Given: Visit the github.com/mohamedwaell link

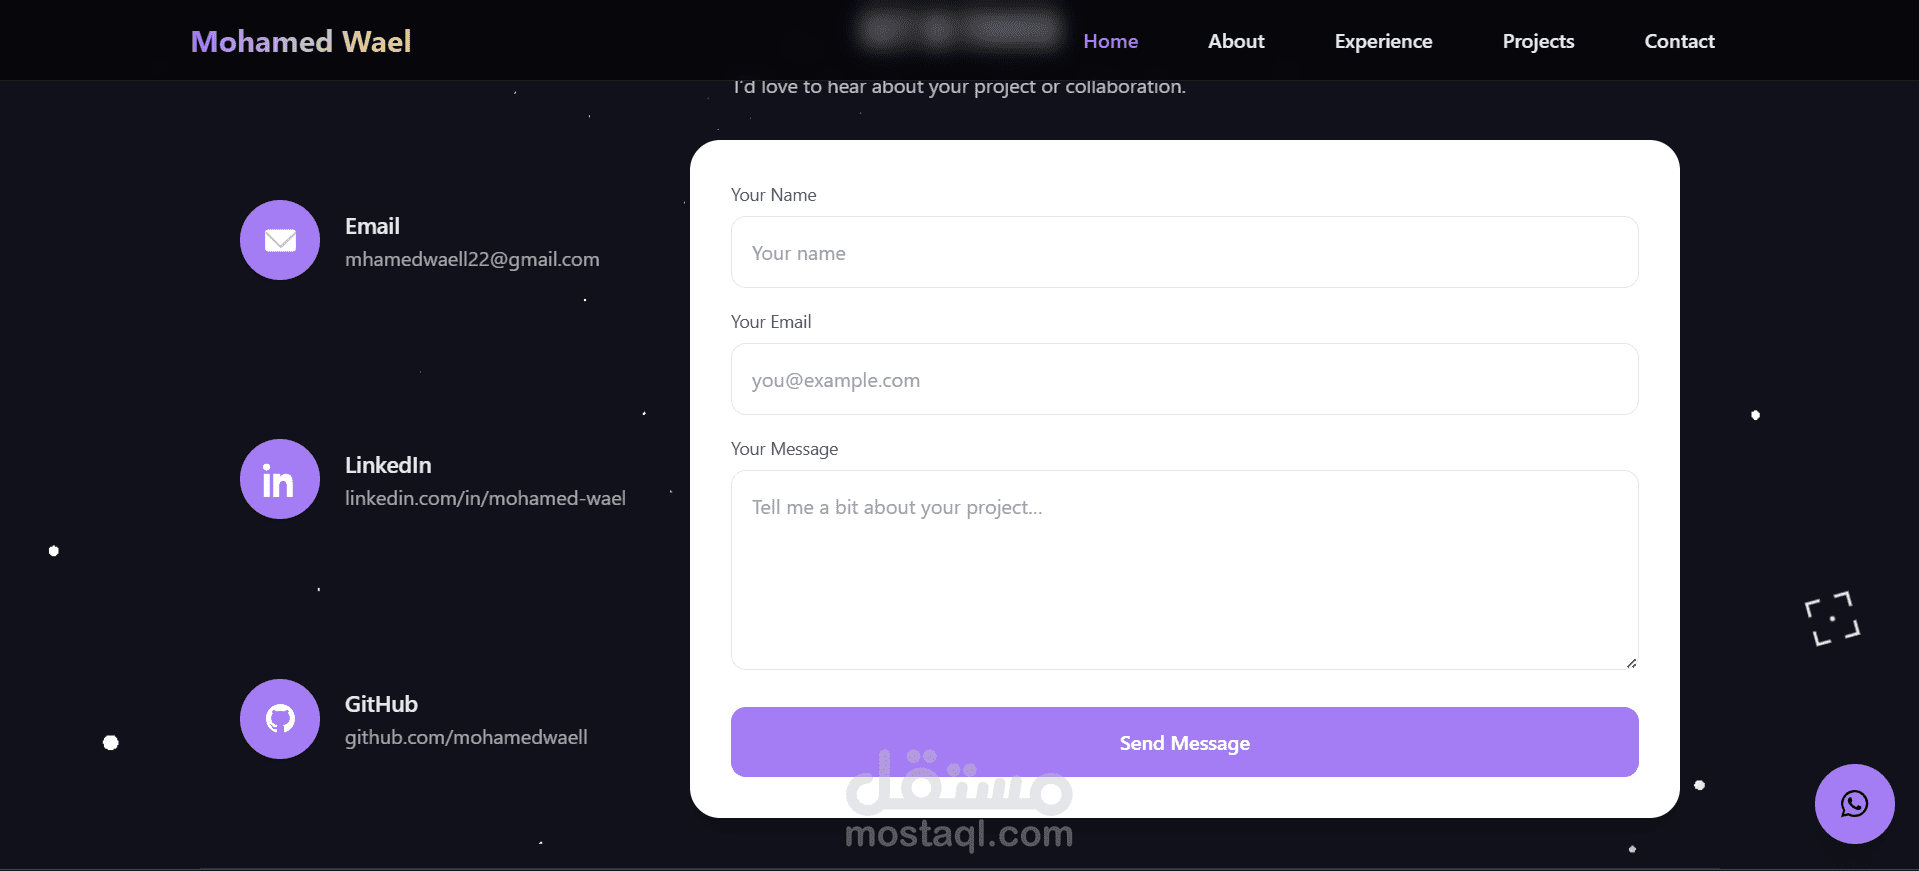Looking at the screenshot, I should (466, 737).
